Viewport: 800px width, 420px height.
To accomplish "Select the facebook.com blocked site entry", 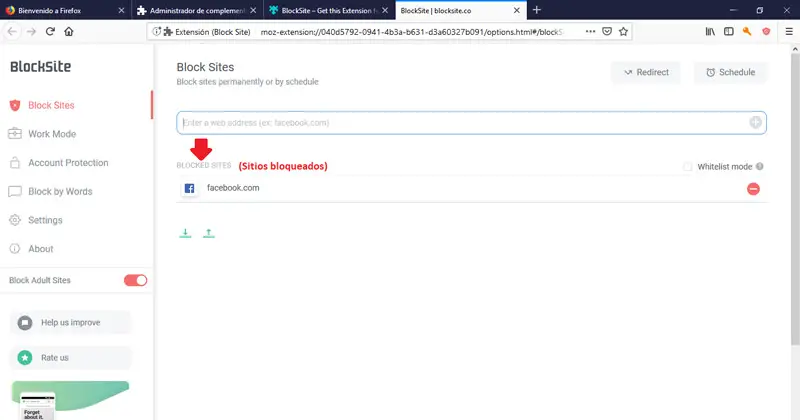I will tap(472, 188).
